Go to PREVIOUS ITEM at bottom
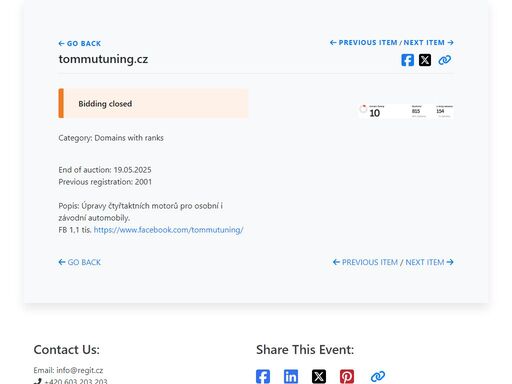512x384 pixels. (x=365, y=262)
